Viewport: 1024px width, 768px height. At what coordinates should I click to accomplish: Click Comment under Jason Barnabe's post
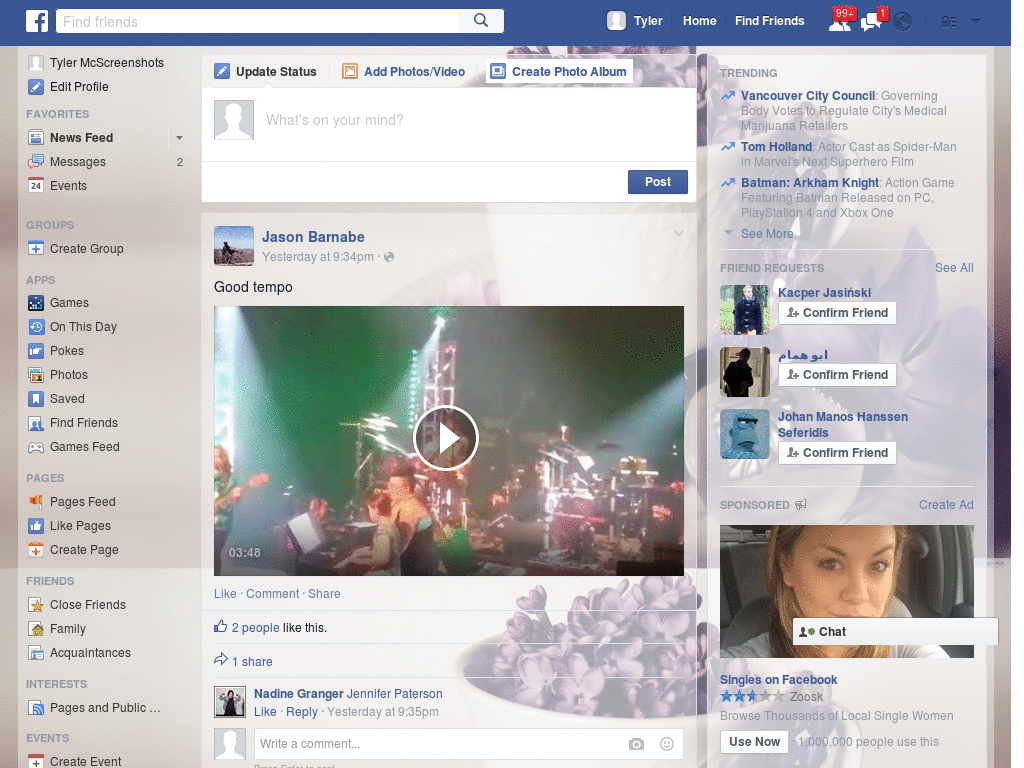272,594
